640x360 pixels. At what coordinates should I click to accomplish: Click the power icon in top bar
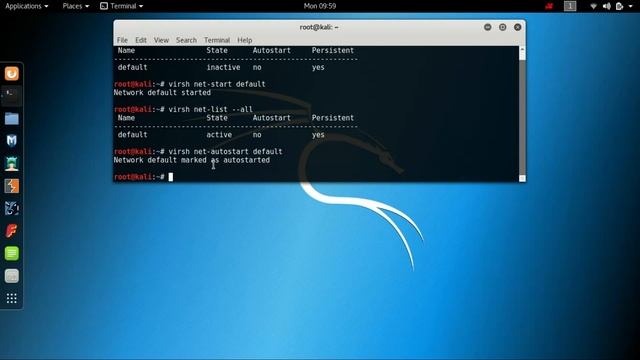619,6
